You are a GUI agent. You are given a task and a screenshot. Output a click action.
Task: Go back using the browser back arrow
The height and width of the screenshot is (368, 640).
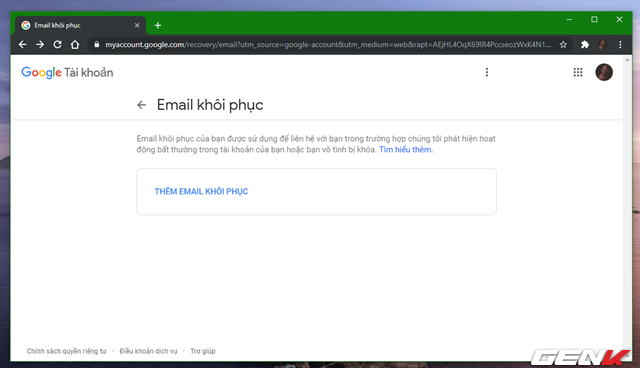point(22,44)
